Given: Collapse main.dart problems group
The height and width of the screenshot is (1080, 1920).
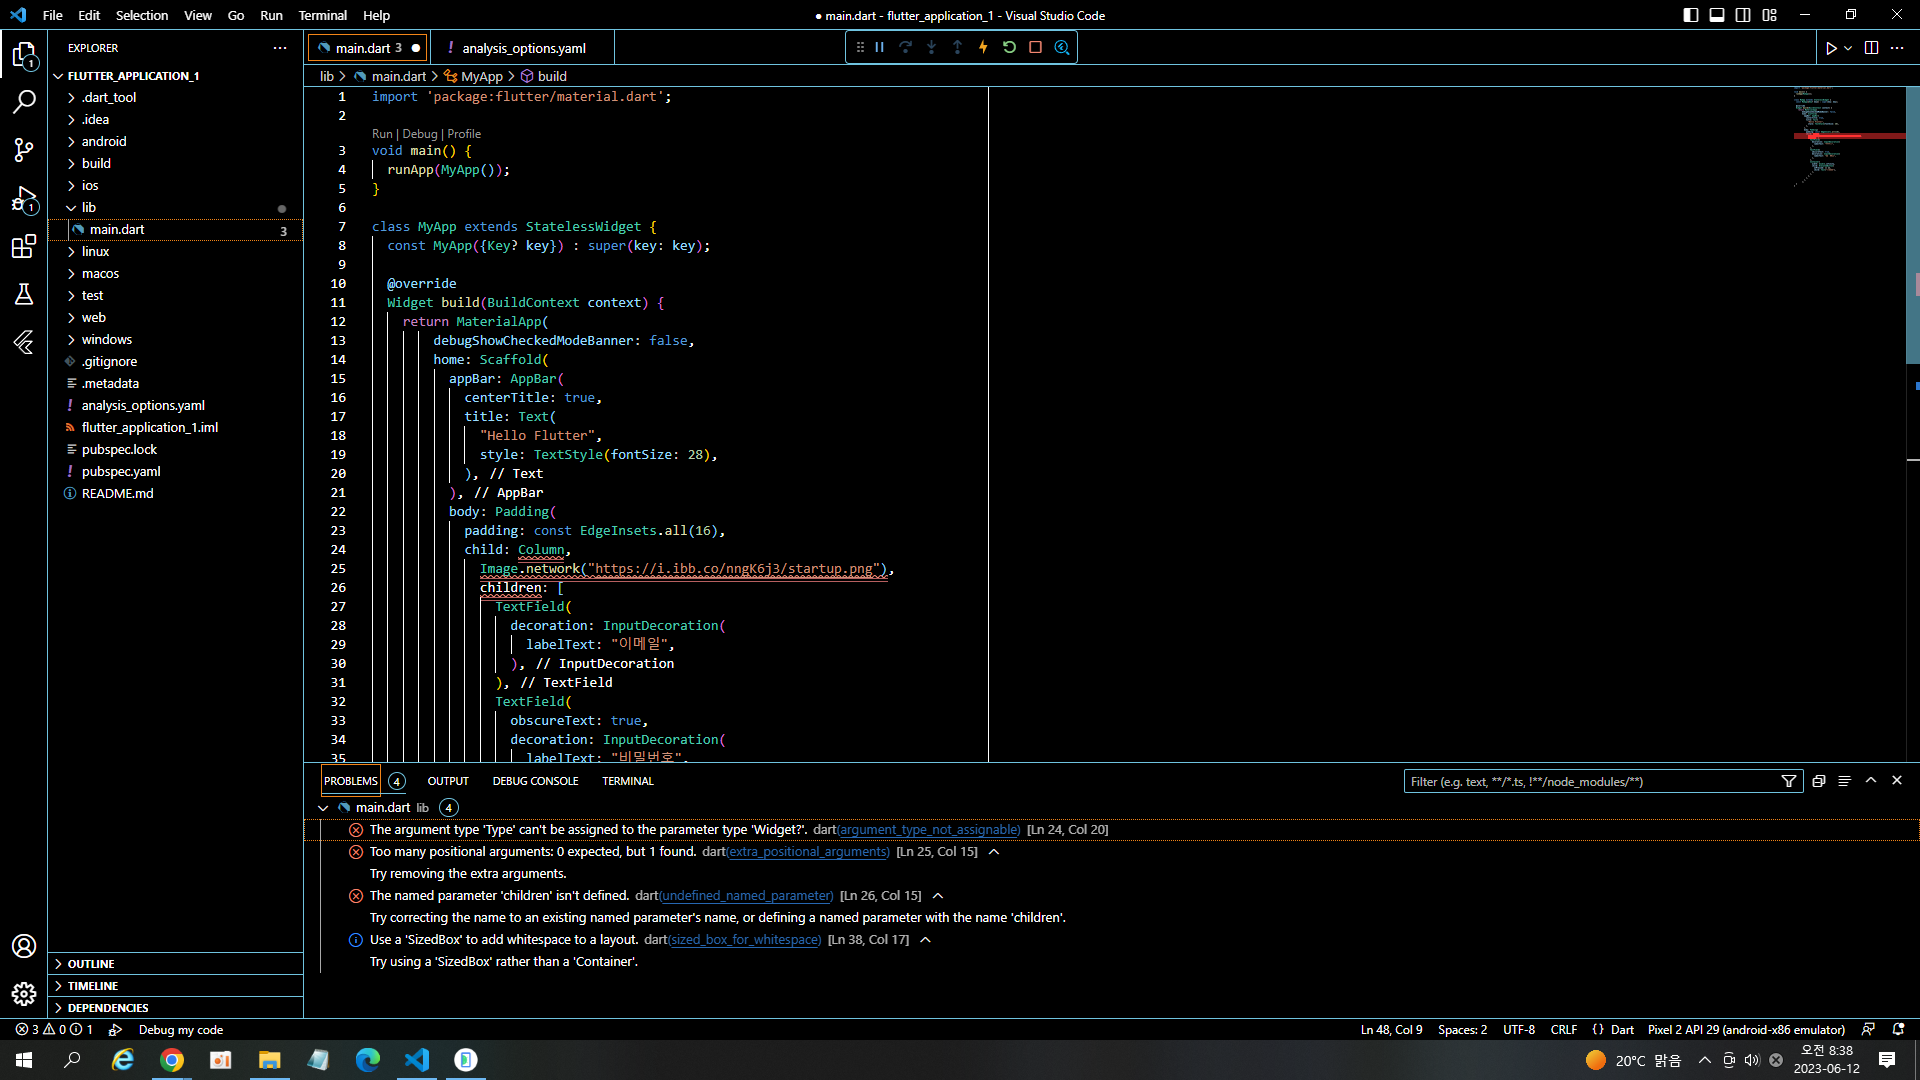Looking at the screenshot, I should click(323, 808).
